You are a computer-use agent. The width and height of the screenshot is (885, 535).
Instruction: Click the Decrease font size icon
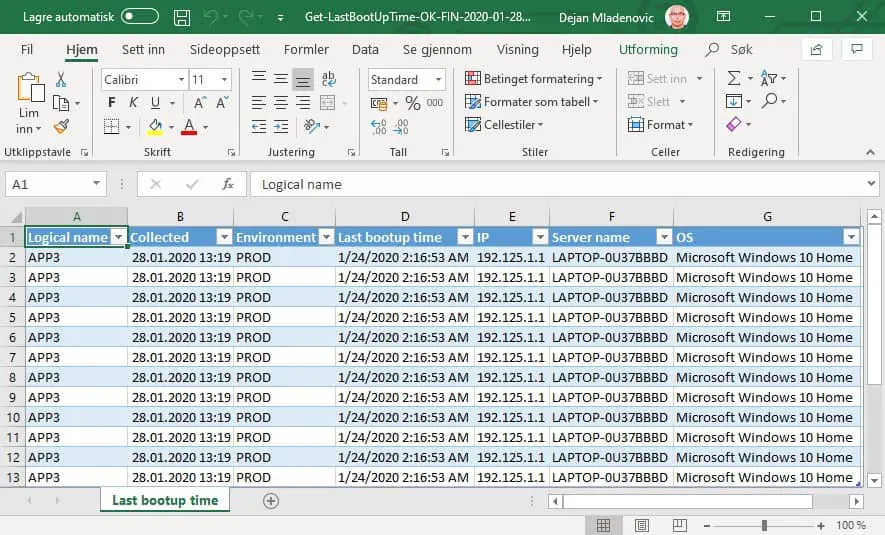[x=222, y=103]
